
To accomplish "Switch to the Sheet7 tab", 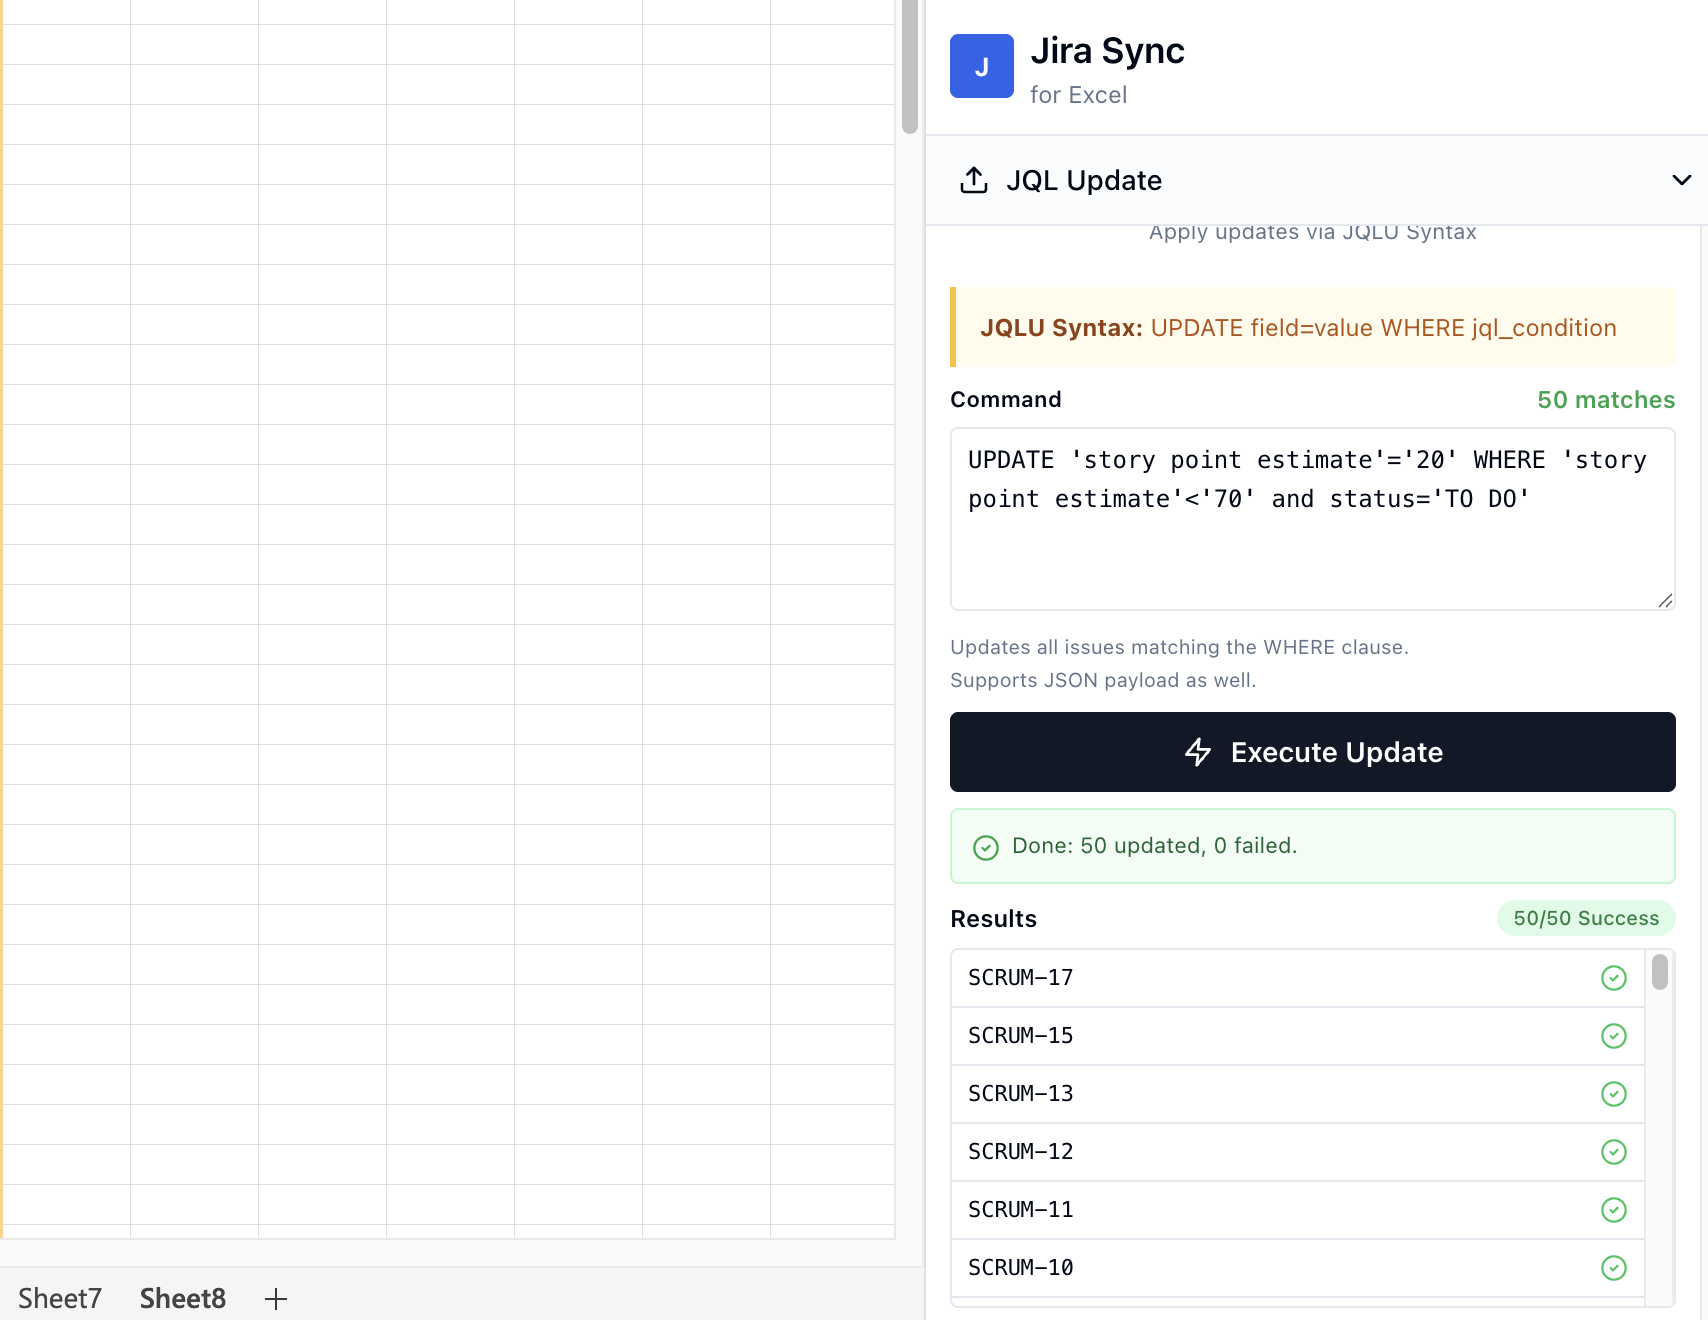I will click(59, 1297).
